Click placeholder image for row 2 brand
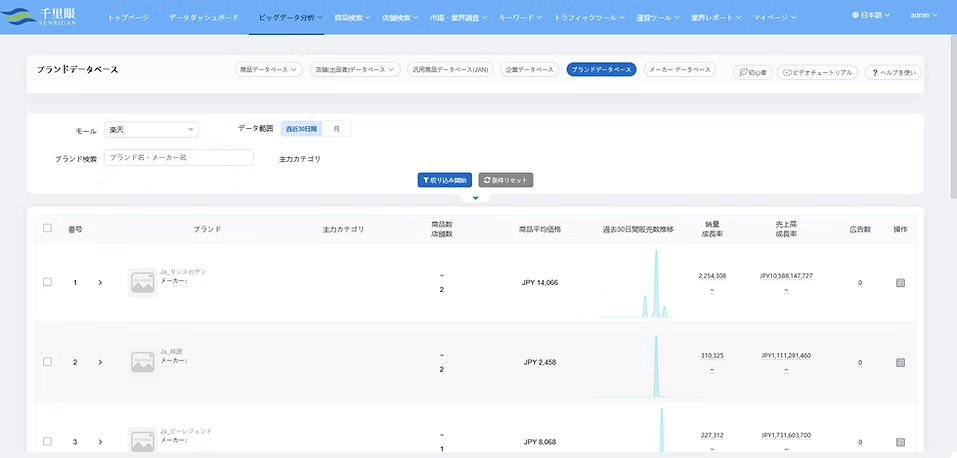The height and width of the screenshot is (458, 957). pos(142,362)
